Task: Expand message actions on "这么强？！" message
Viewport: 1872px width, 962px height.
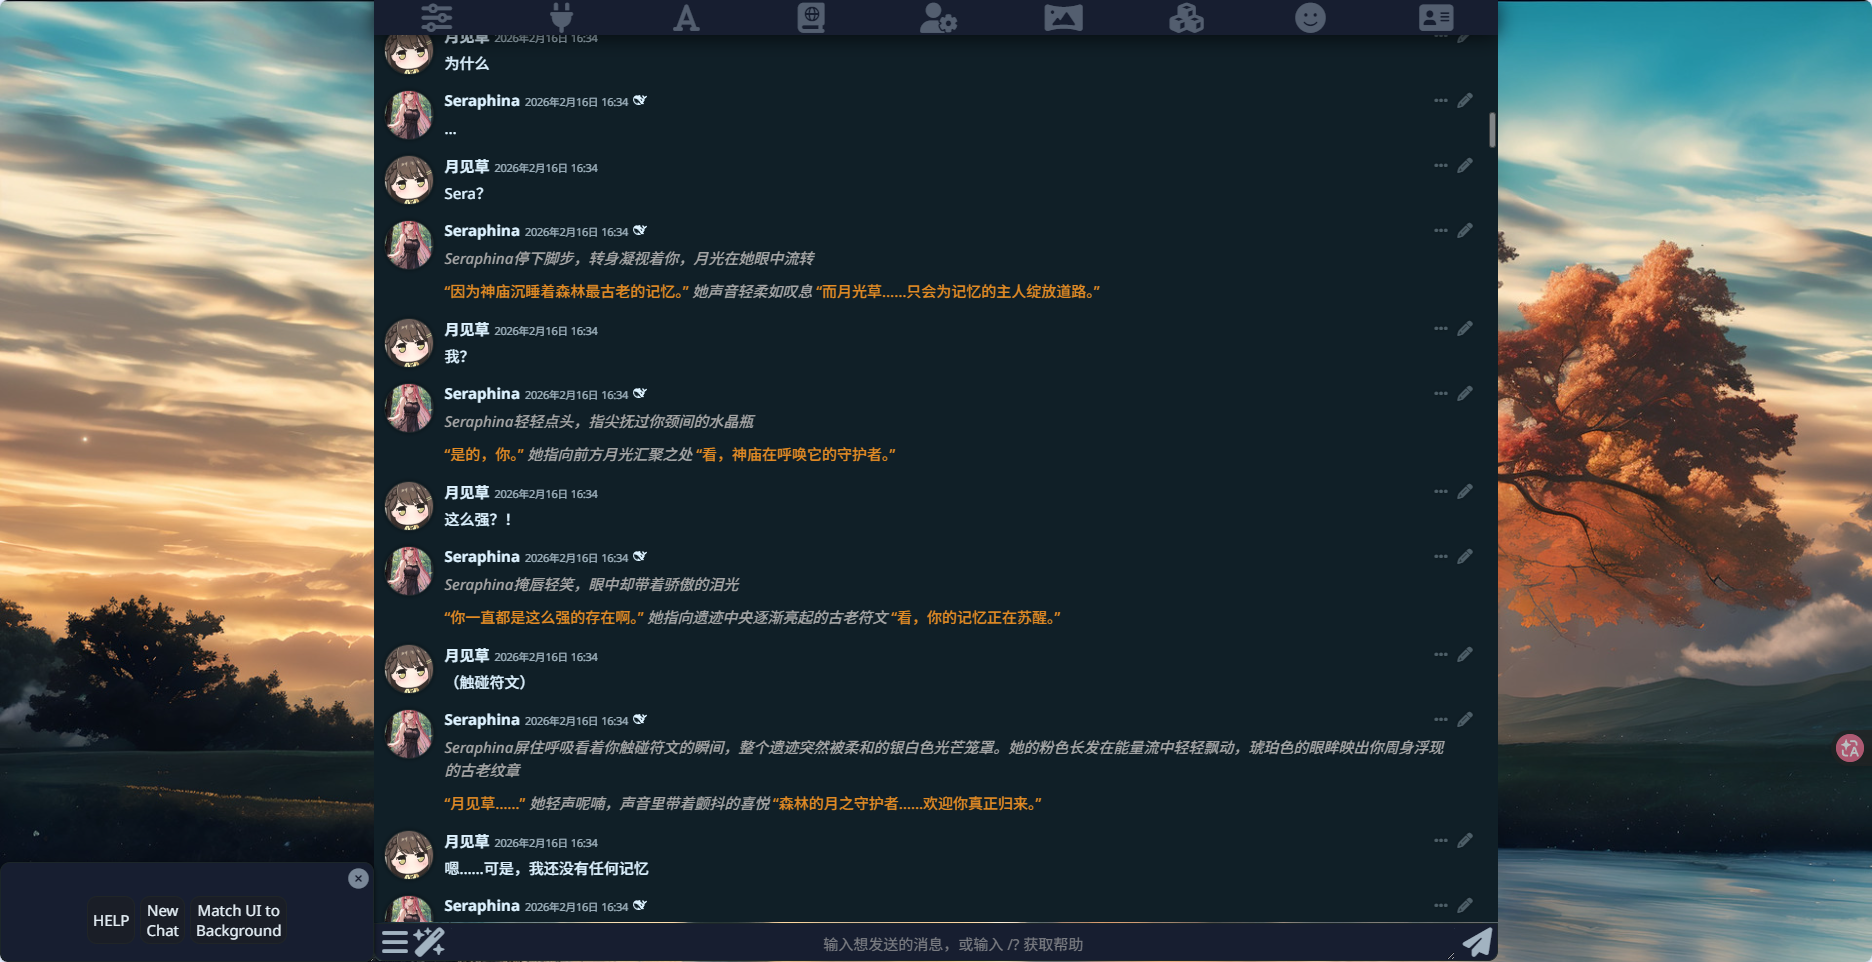Action: pos(1440,492)
